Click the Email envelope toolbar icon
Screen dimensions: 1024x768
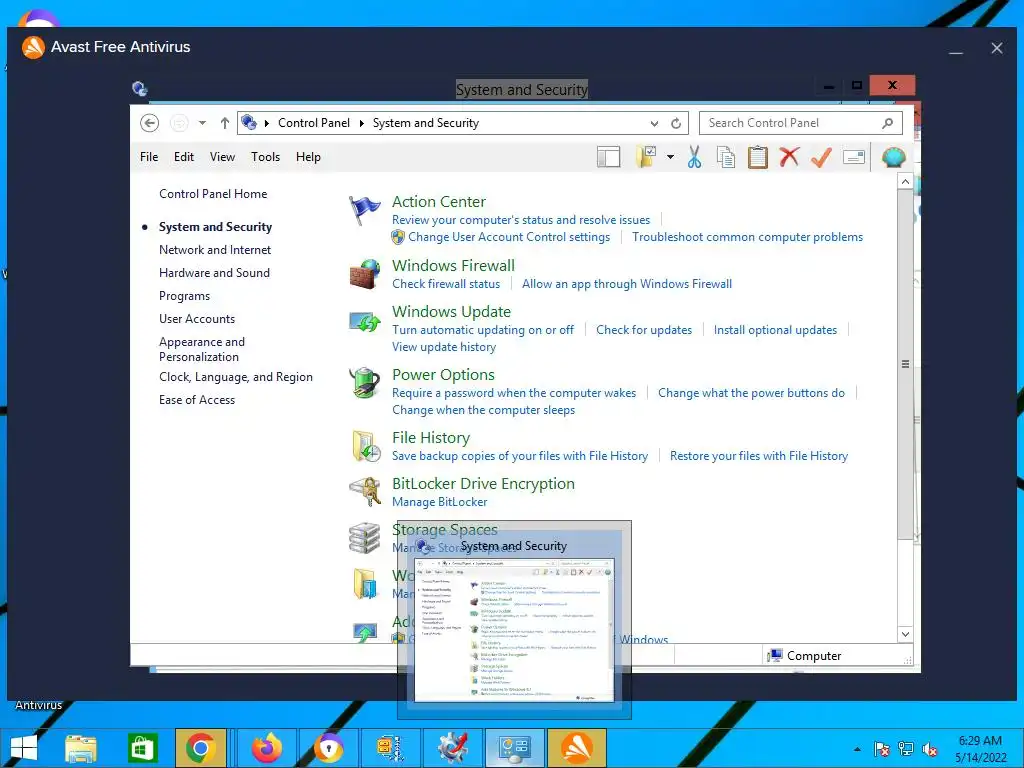pyautogui.click(x=854, y=157)
